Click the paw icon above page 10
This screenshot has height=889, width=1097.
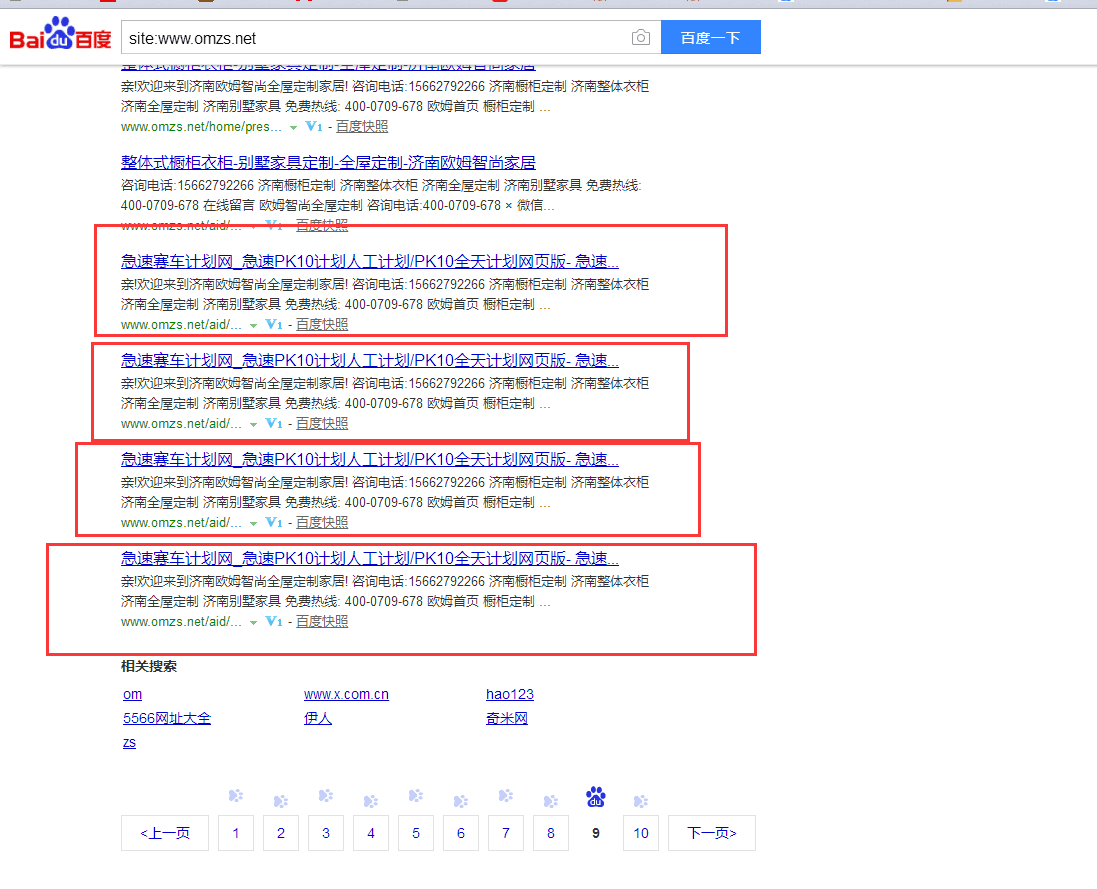pos(641,801)
